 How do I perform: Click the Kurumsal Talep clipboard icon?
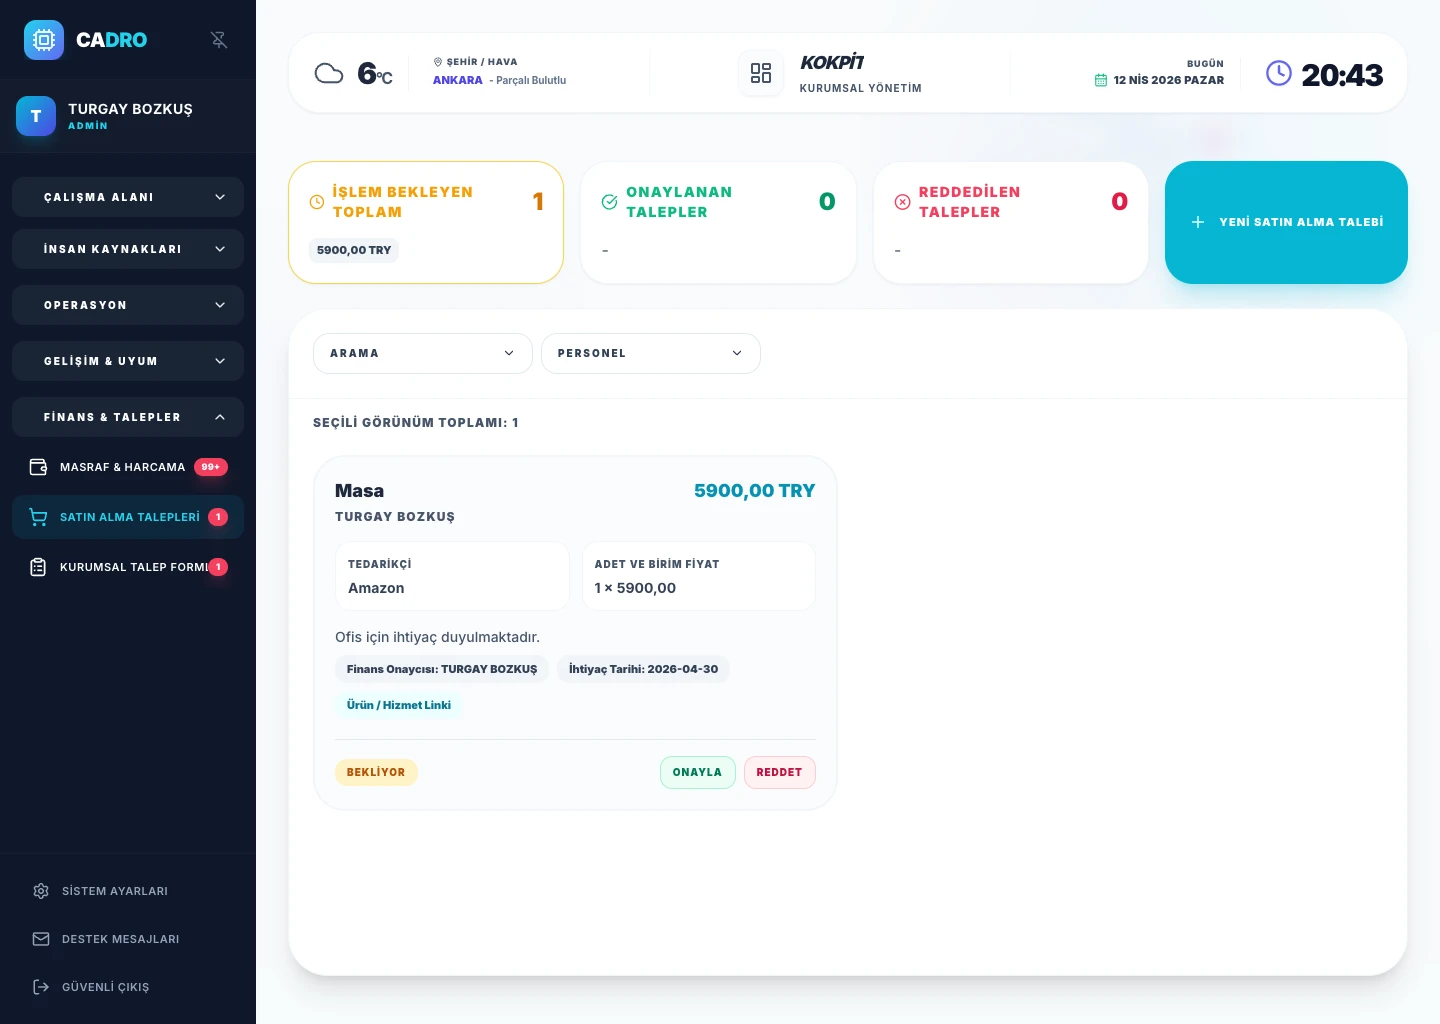click(x=38, y=567)
